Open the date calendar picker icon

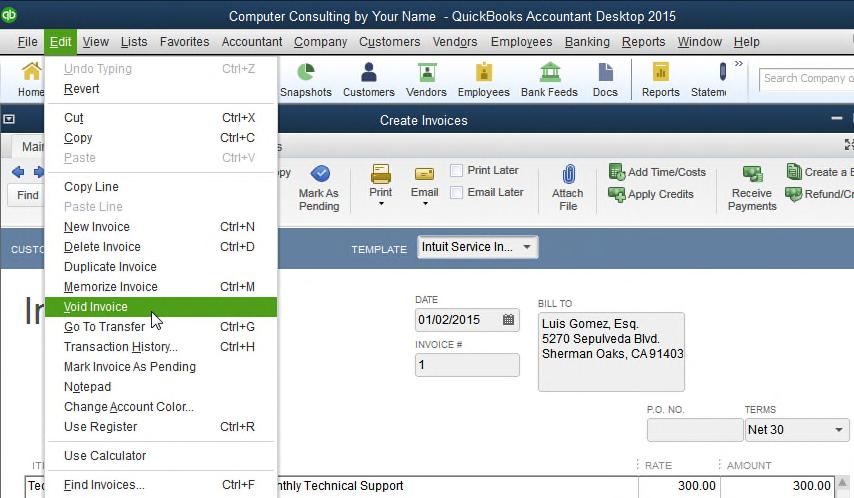[508, 319]
